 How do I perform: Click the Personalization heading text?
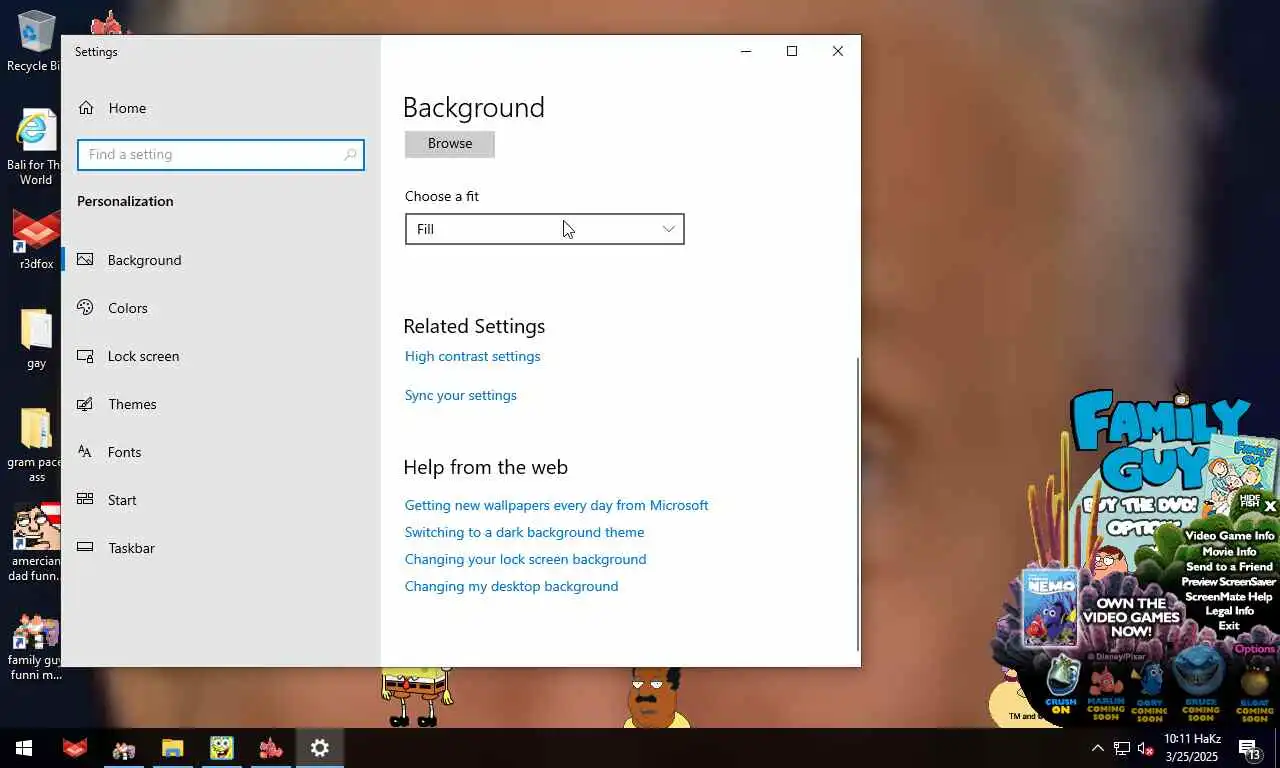[x=125, y=201]
